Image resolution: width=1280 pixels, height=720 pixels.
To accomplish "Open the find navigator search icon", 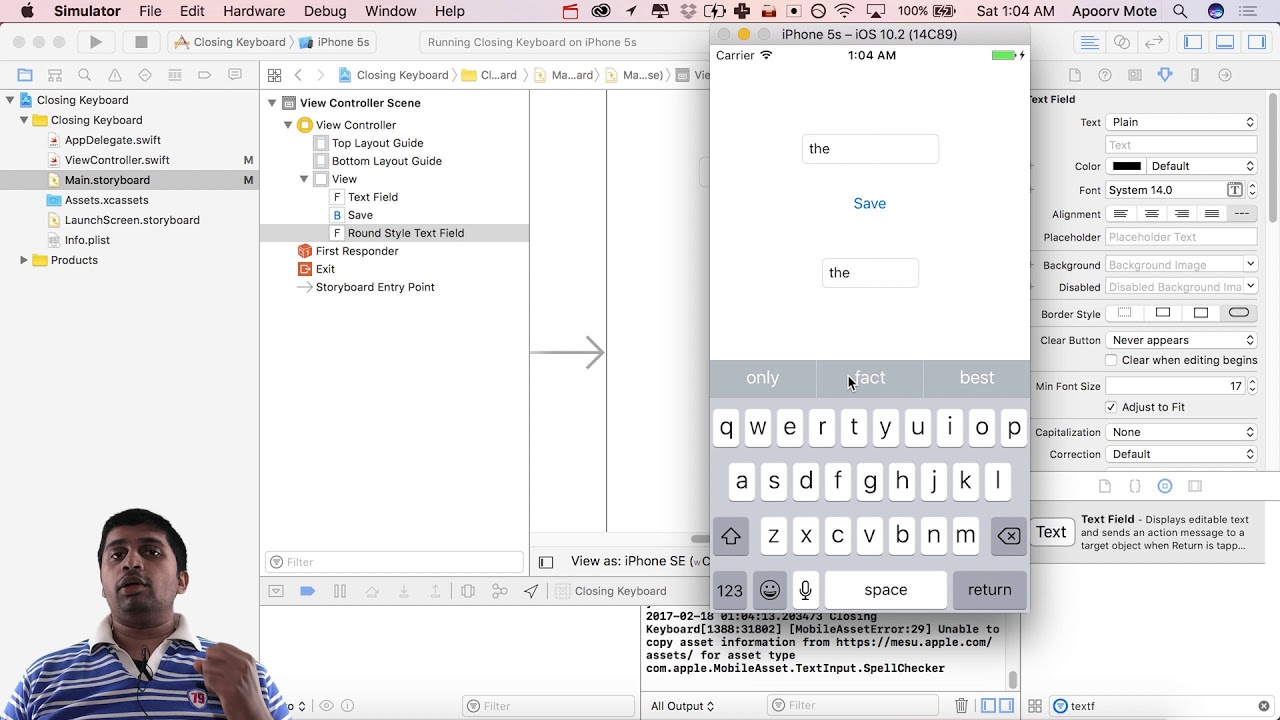I will (85, 75).
